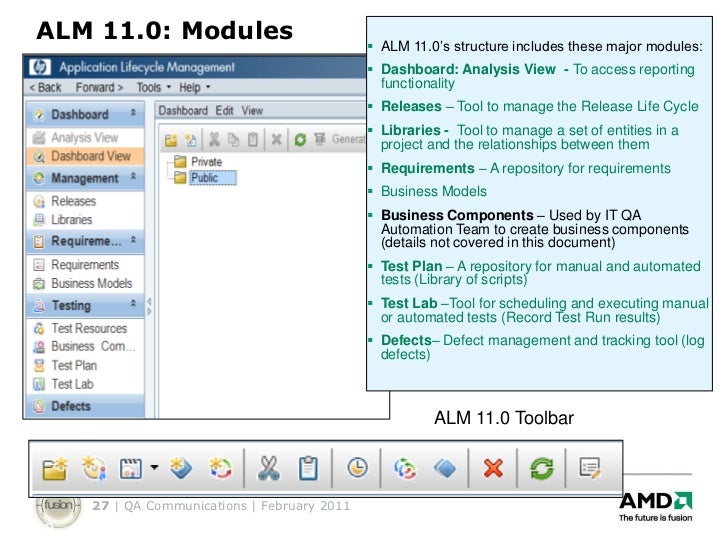Viewport: 728px width, 546px height.
Task: Click the HP logo in title bar
Action: pyautogui.click(x=40, y=67)
